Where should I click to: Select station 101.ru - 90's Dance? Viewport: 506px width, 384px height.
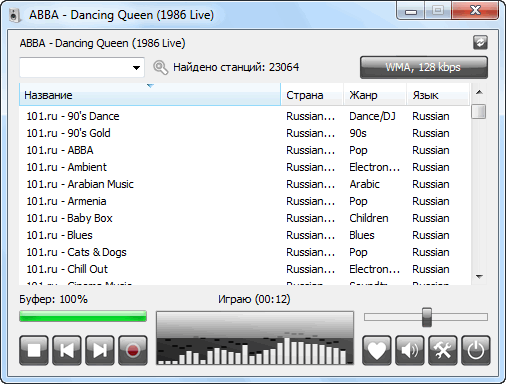[245, 116]
